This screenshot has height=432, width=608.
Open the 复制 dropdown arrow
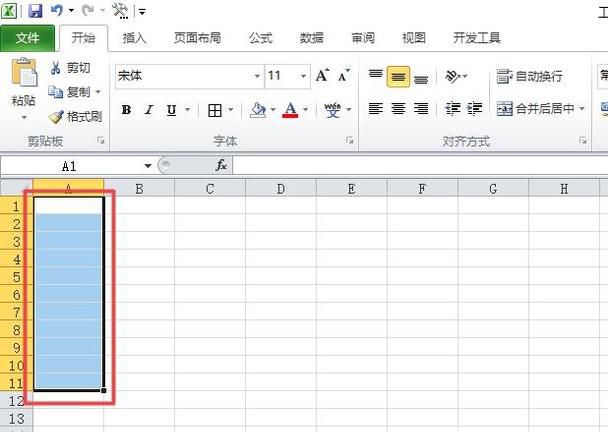tap(98, 92)
